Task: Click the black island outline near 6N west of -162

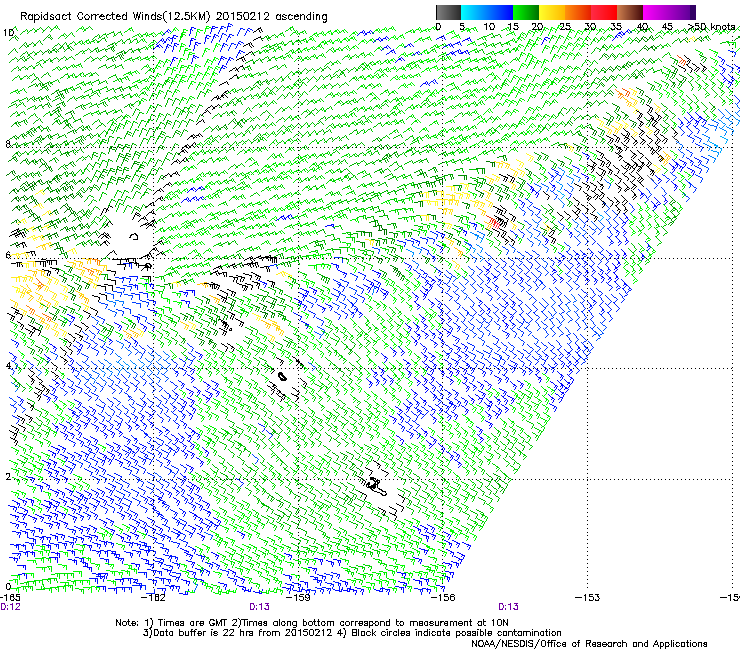Action: tap(134, 236)
